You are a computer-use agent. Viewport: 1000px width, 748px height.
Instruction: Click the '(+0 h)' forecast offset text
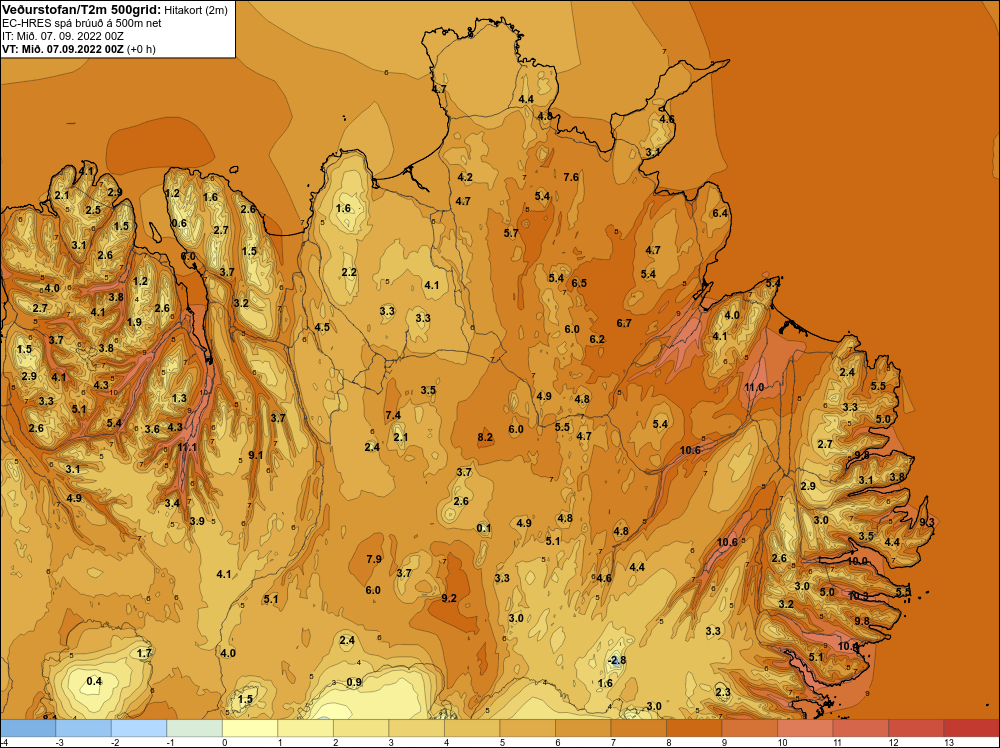[x=141, y=49]
